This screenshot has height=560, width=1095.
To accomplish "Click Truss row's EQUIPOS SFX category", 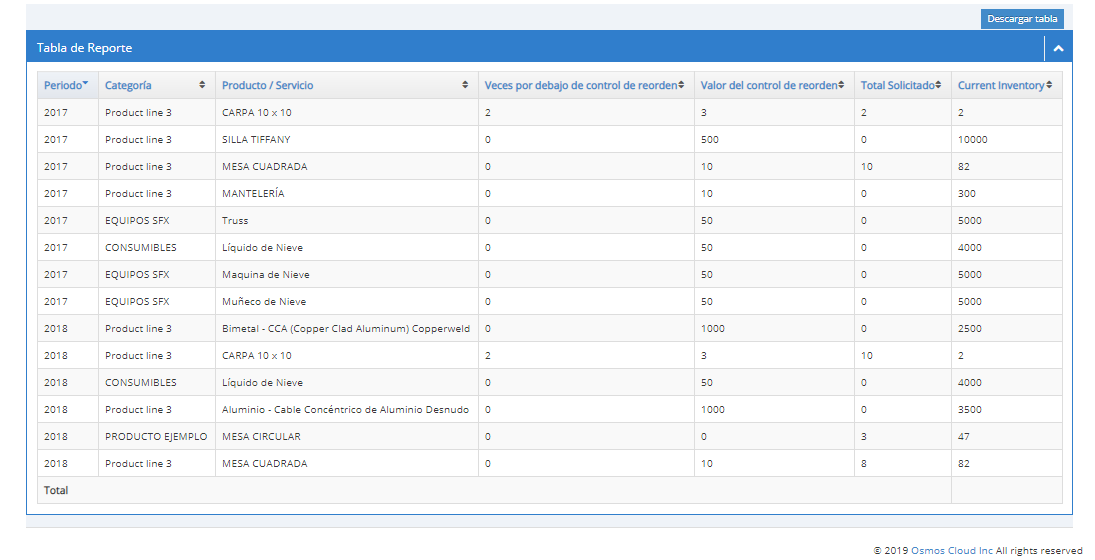I will [x=156, y=221].
